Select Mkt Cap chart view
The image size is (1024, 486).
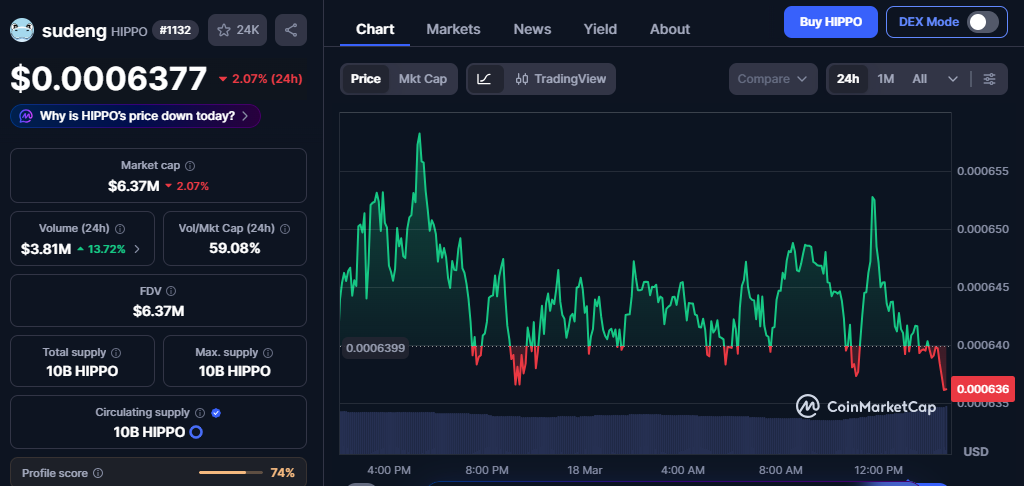423,79
